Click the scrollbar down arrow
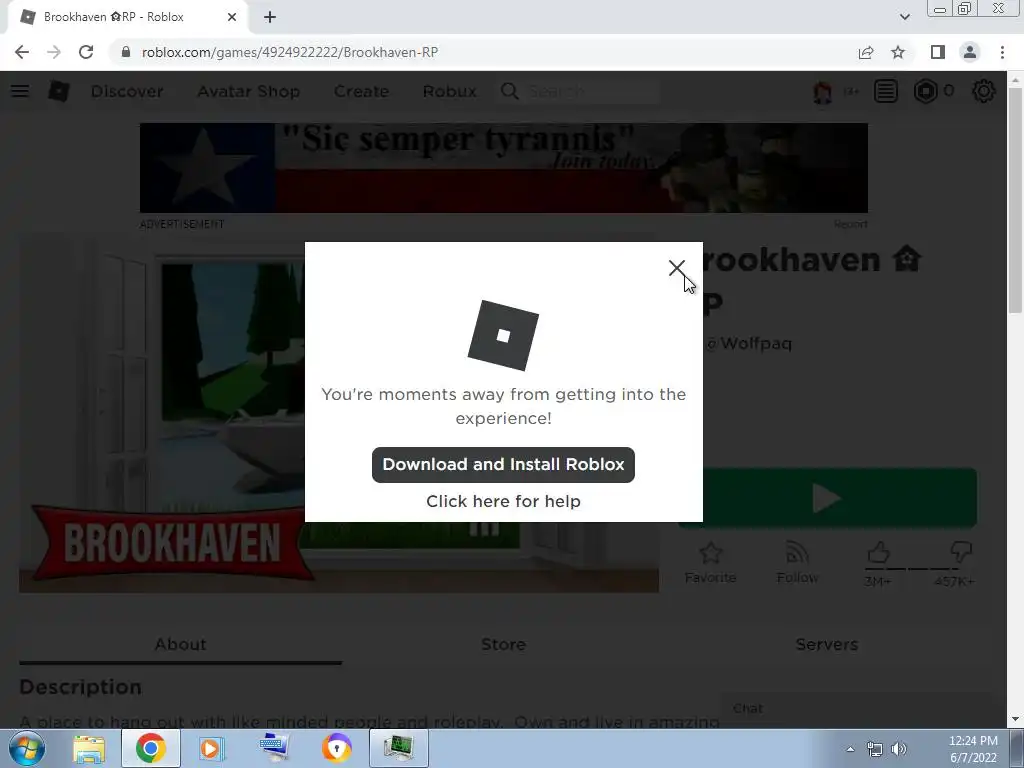The image size is (1024, 768). coord(1015,718)
